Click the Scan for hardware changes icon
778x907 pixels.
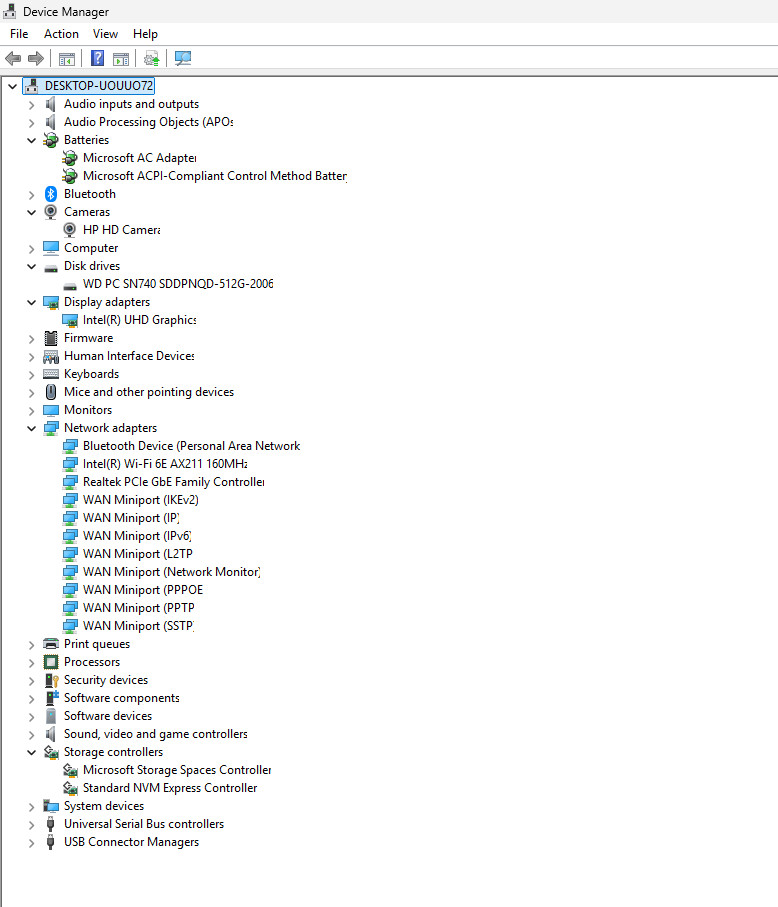coord(183,58)
